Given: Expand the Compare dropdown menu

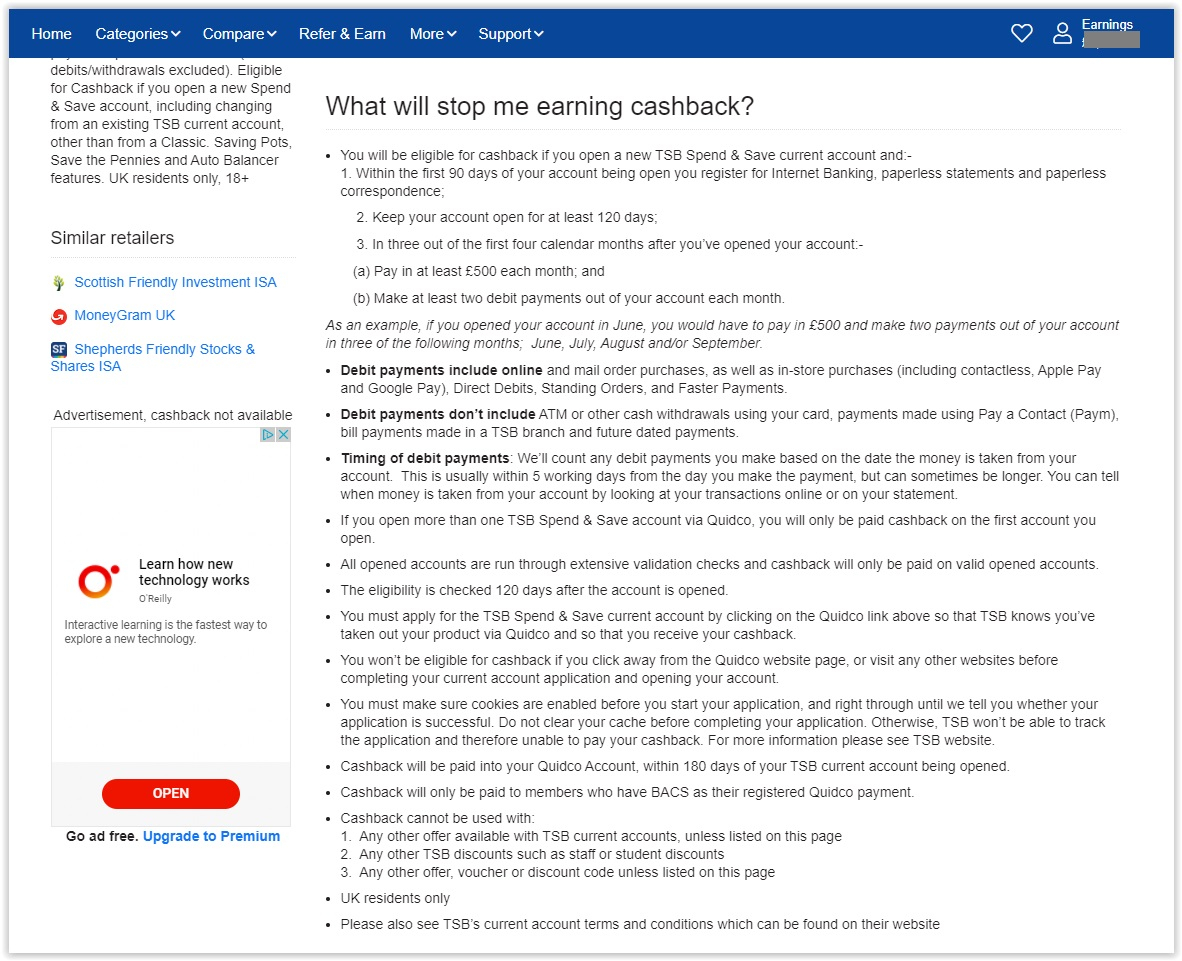Looking at the screenshot, I should [x=240, y=34].
